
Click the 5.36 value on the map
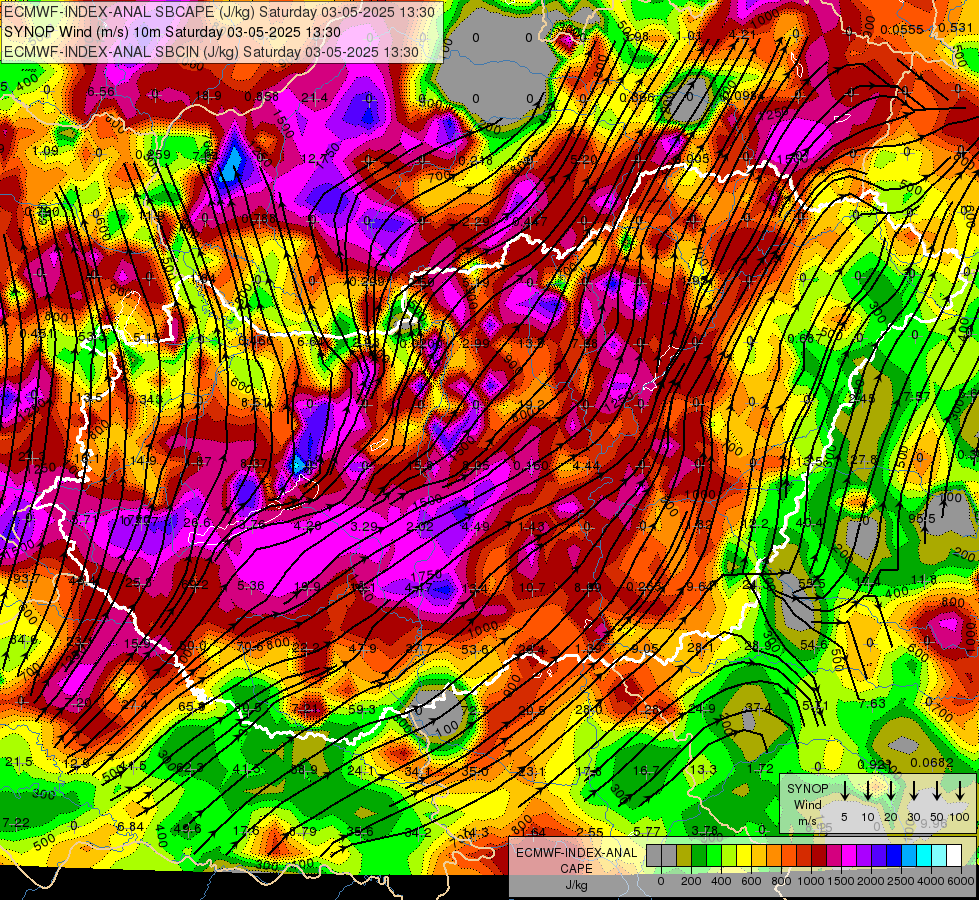click(x=251, y=585)
